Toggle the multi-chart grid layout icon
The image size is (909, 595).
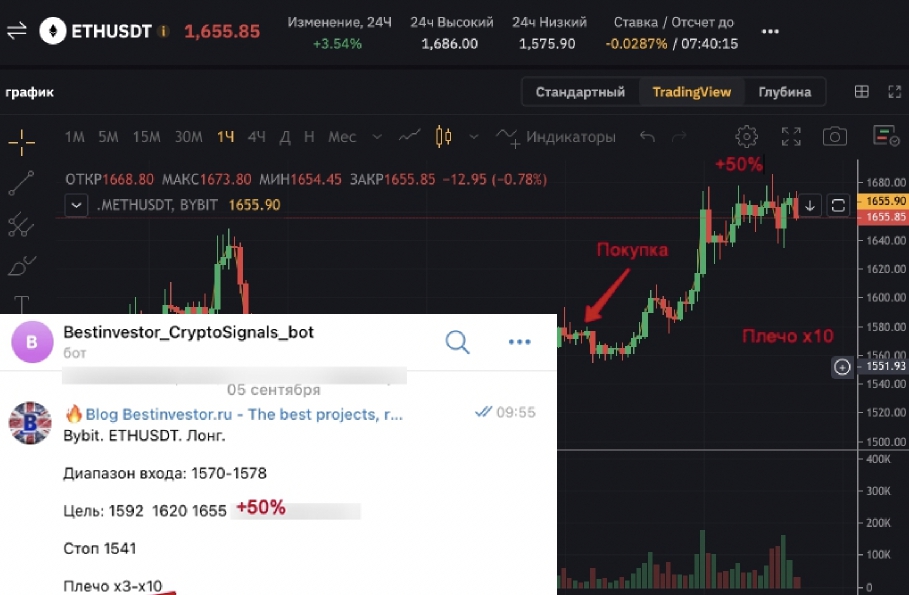861,92
